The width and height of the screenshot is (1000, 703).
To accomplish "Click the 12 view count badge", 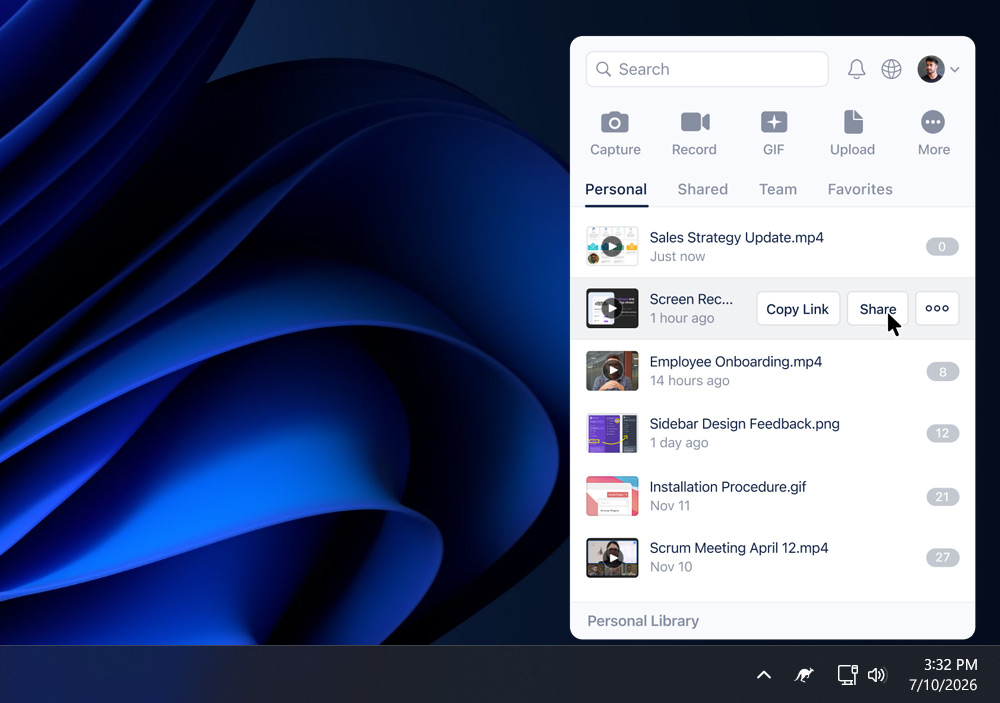I will pyautogui.click(x=942, y=434).
